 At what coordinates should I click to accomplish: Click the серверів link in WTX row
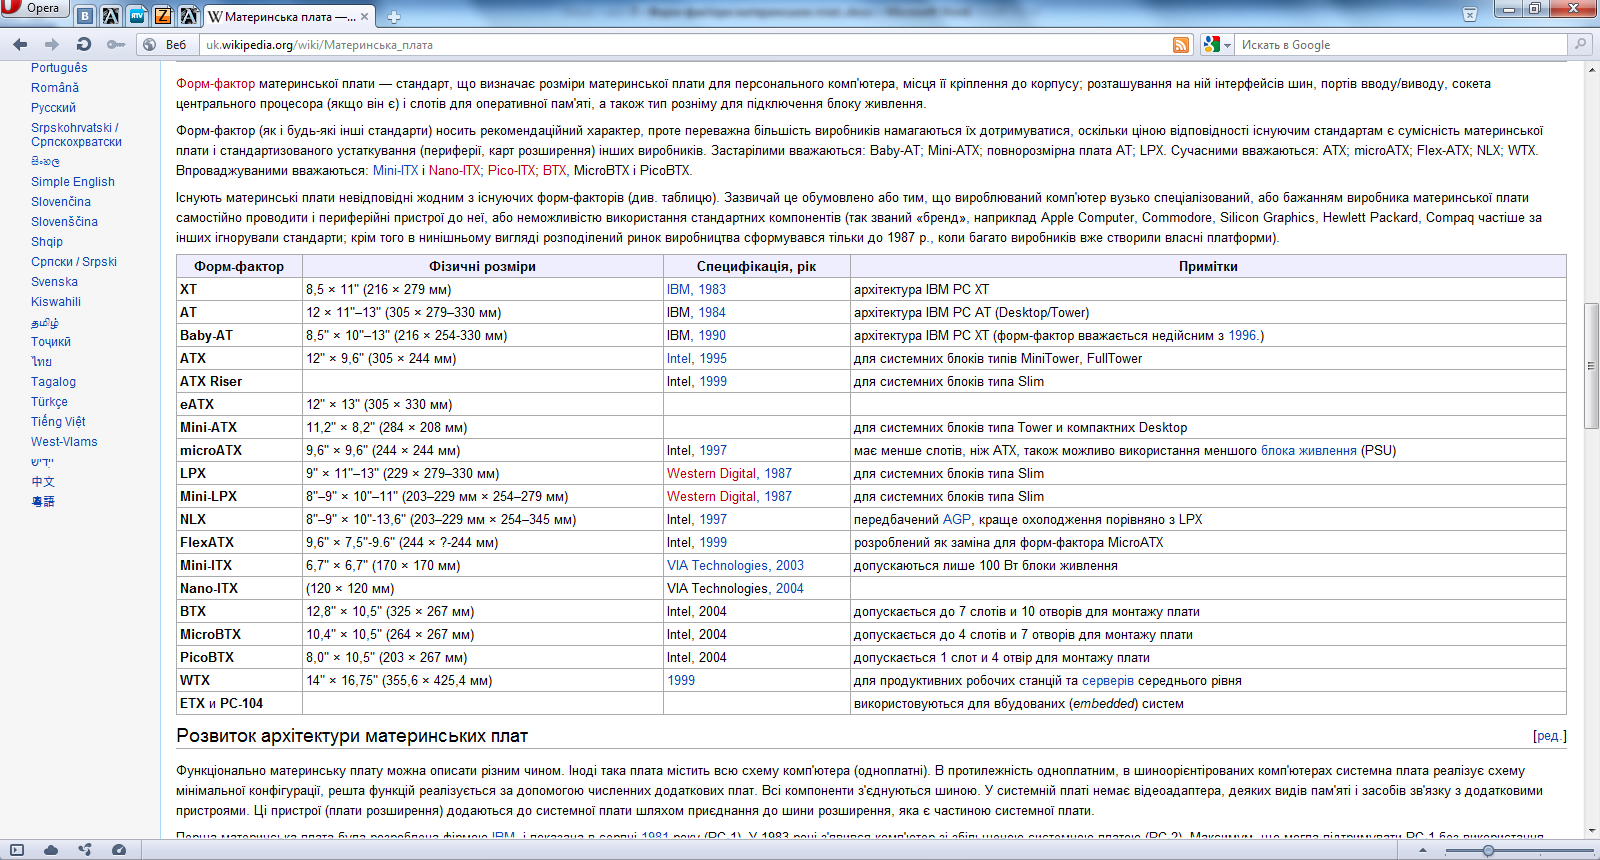tap(1108, 681)
